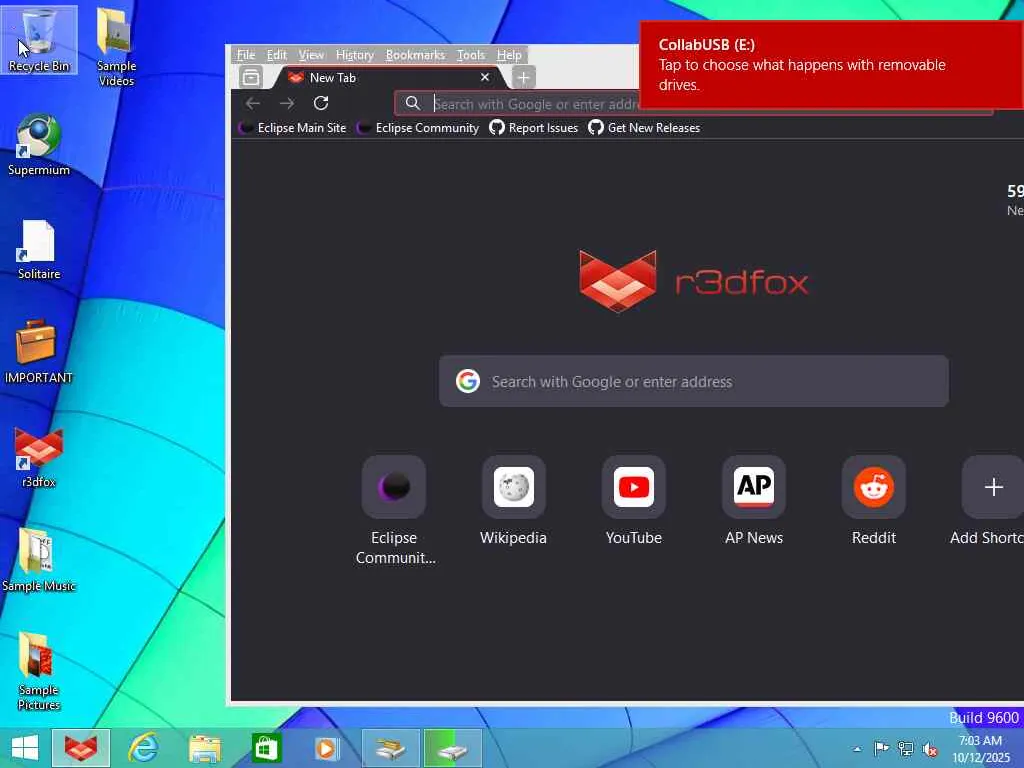The width and height of the screenshot is (1024, 768).
Task: Click the r3dfox taskbar button
Action: [x=81, y=748]
